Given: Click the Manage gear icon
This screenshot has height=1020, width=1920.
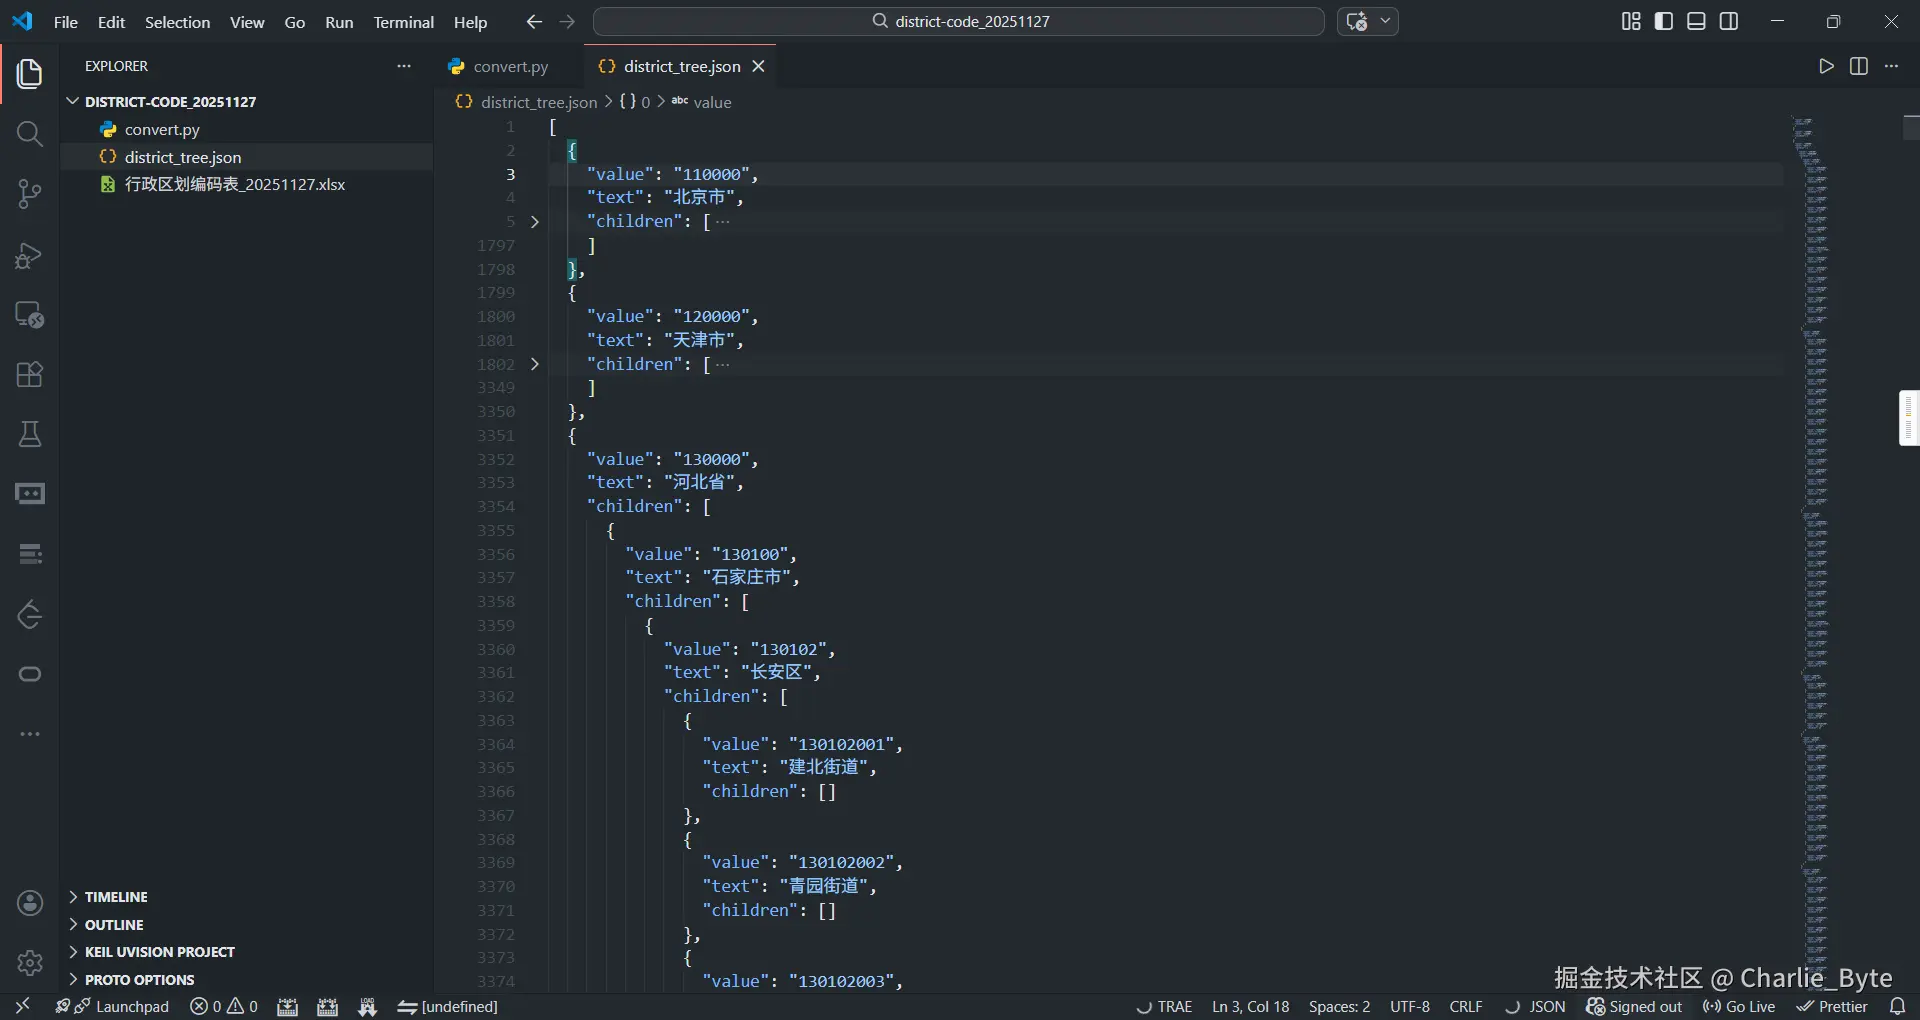Looking at the screenshot, I should click(30, 962).
